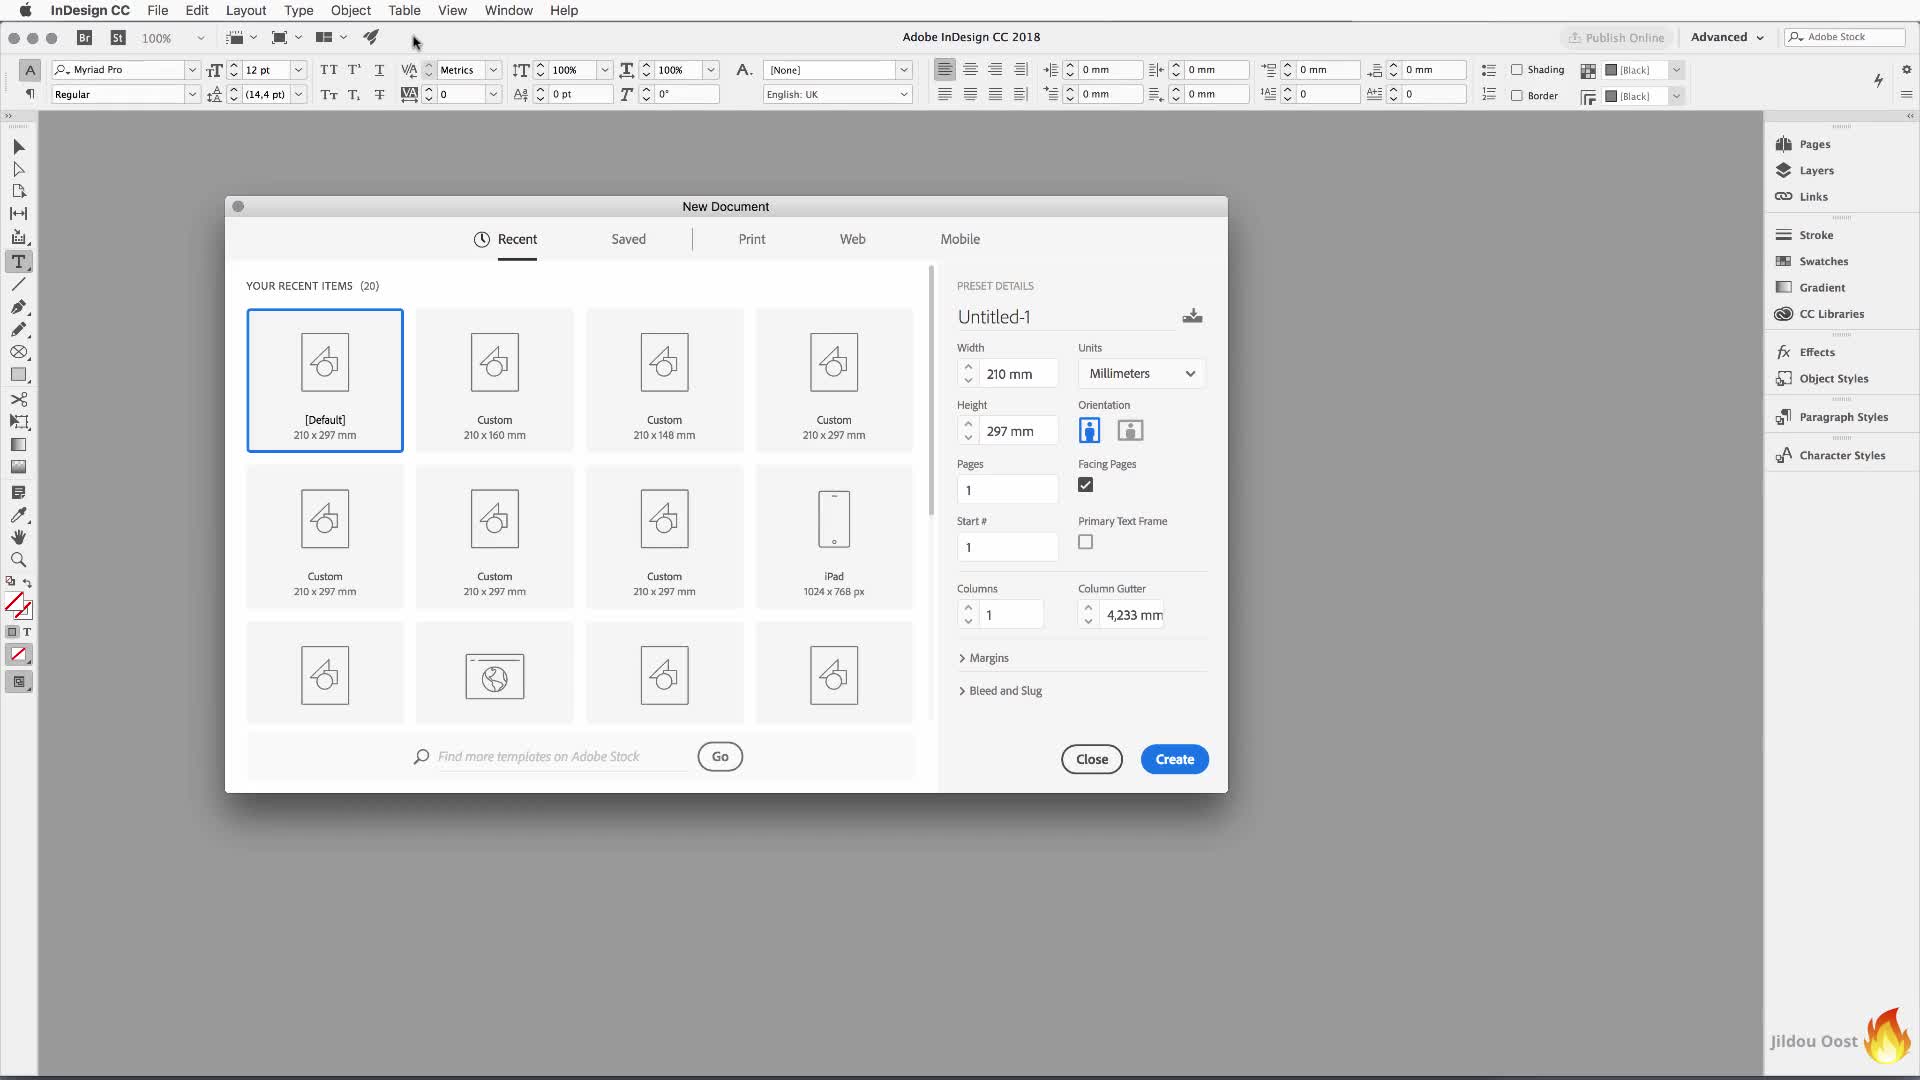Open the Layout menu

click(246, 10)
